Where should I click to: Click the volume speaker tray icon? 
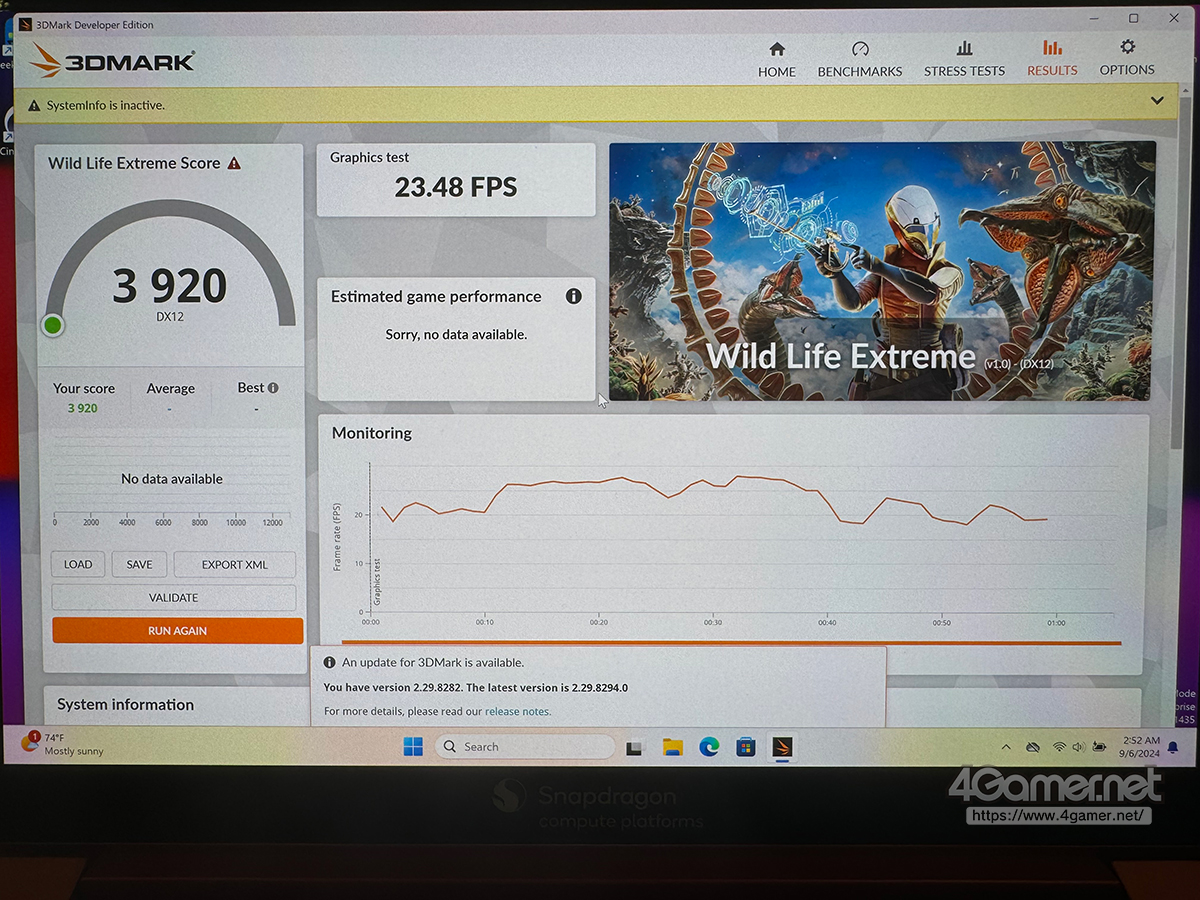tap(1079, 747)
